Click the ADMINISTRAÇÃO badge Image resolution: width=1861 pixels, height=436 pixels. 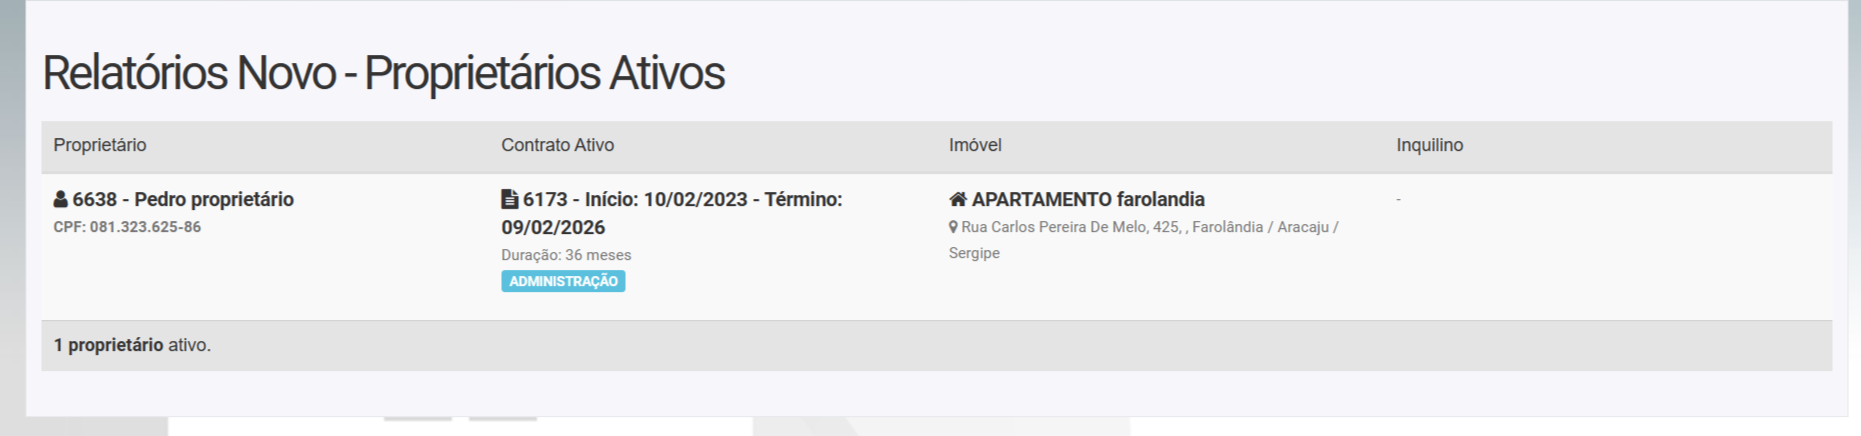coord(563,282)
